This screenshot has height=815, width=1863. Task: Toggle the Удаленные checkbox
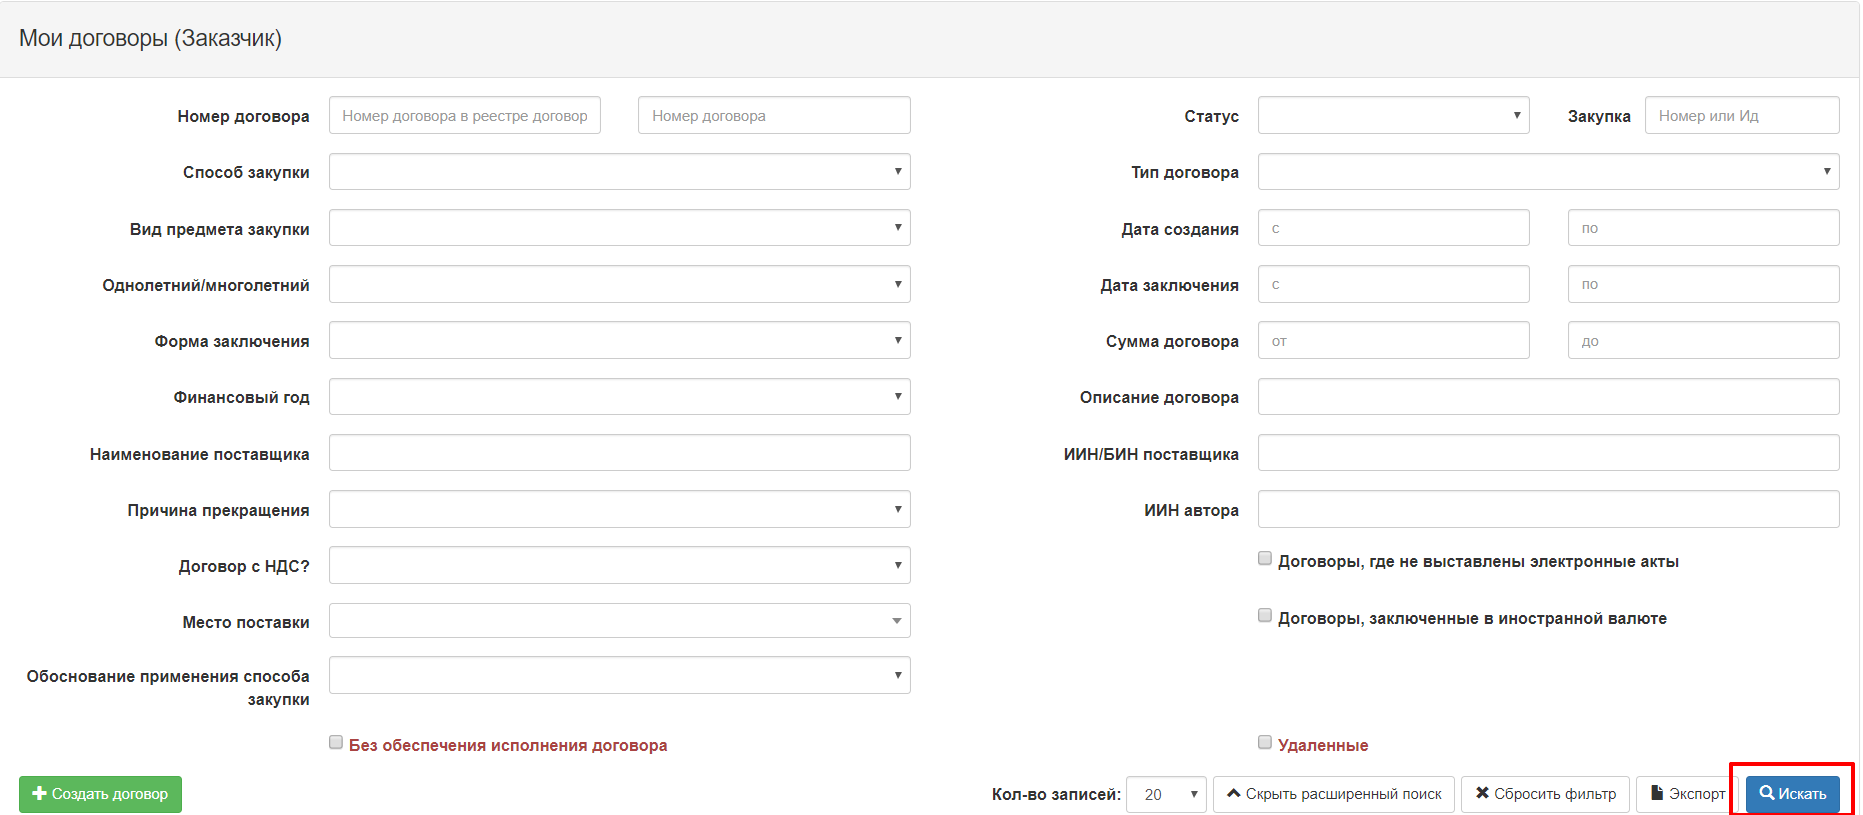coord(1265,743)
